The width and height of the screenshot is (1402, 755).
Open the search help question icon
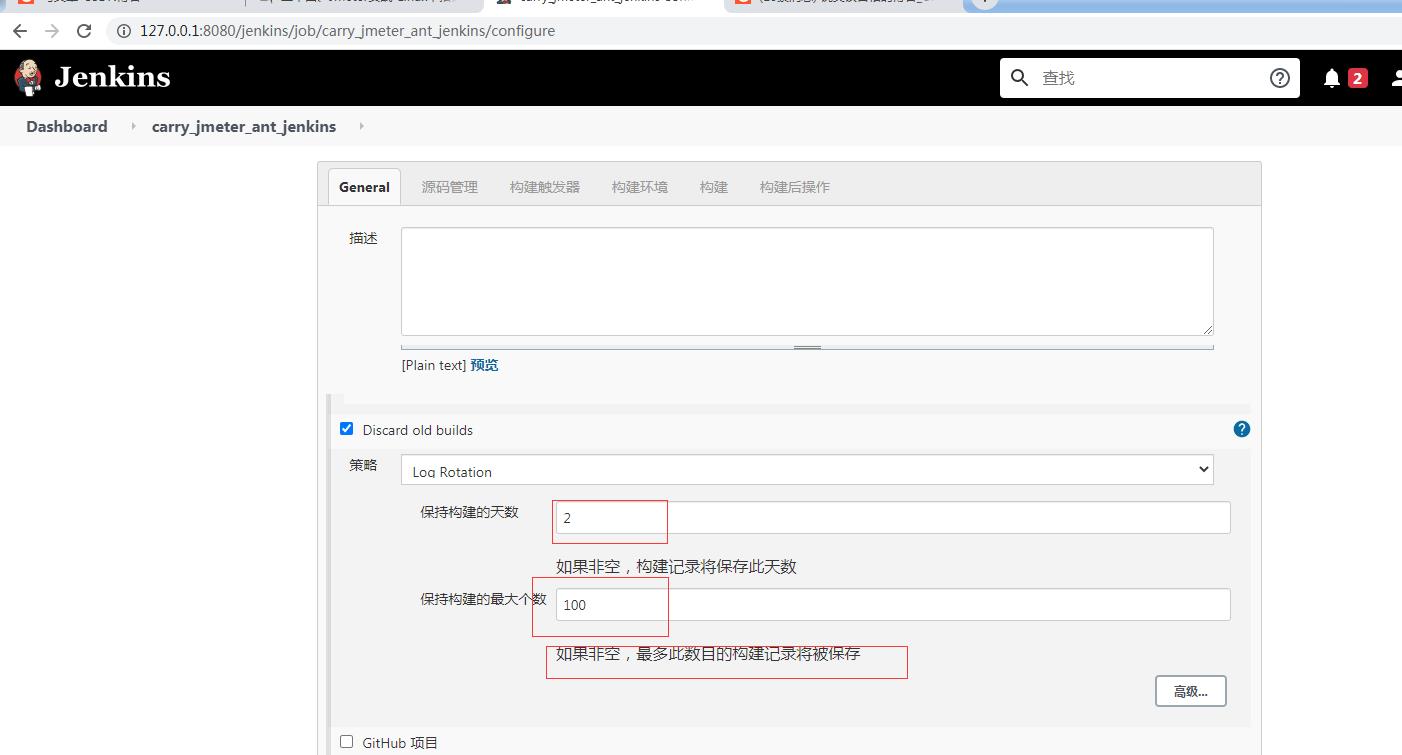[1279, 78]
